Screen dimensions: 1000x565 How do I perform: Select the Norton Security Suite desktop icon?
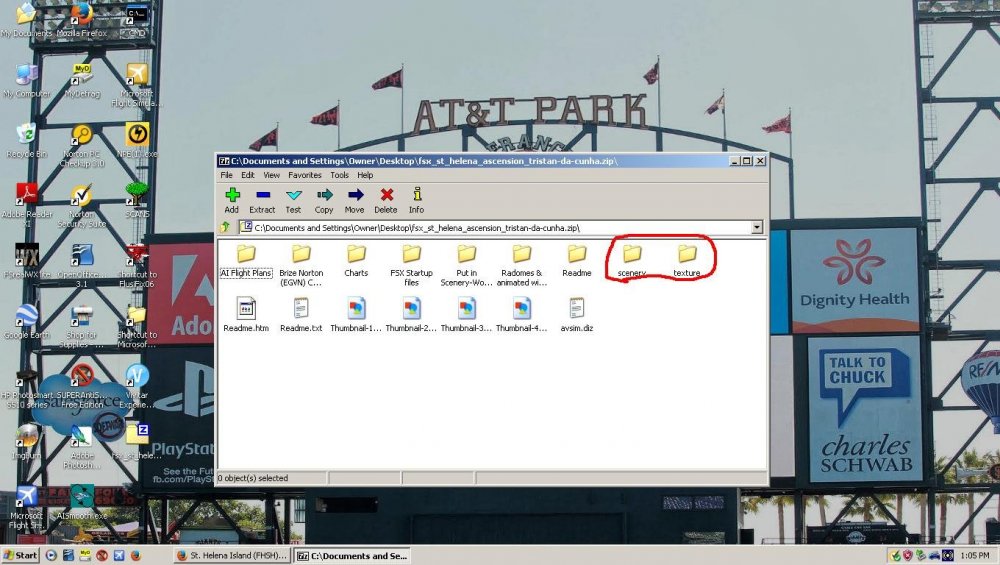tap(82, 205)
